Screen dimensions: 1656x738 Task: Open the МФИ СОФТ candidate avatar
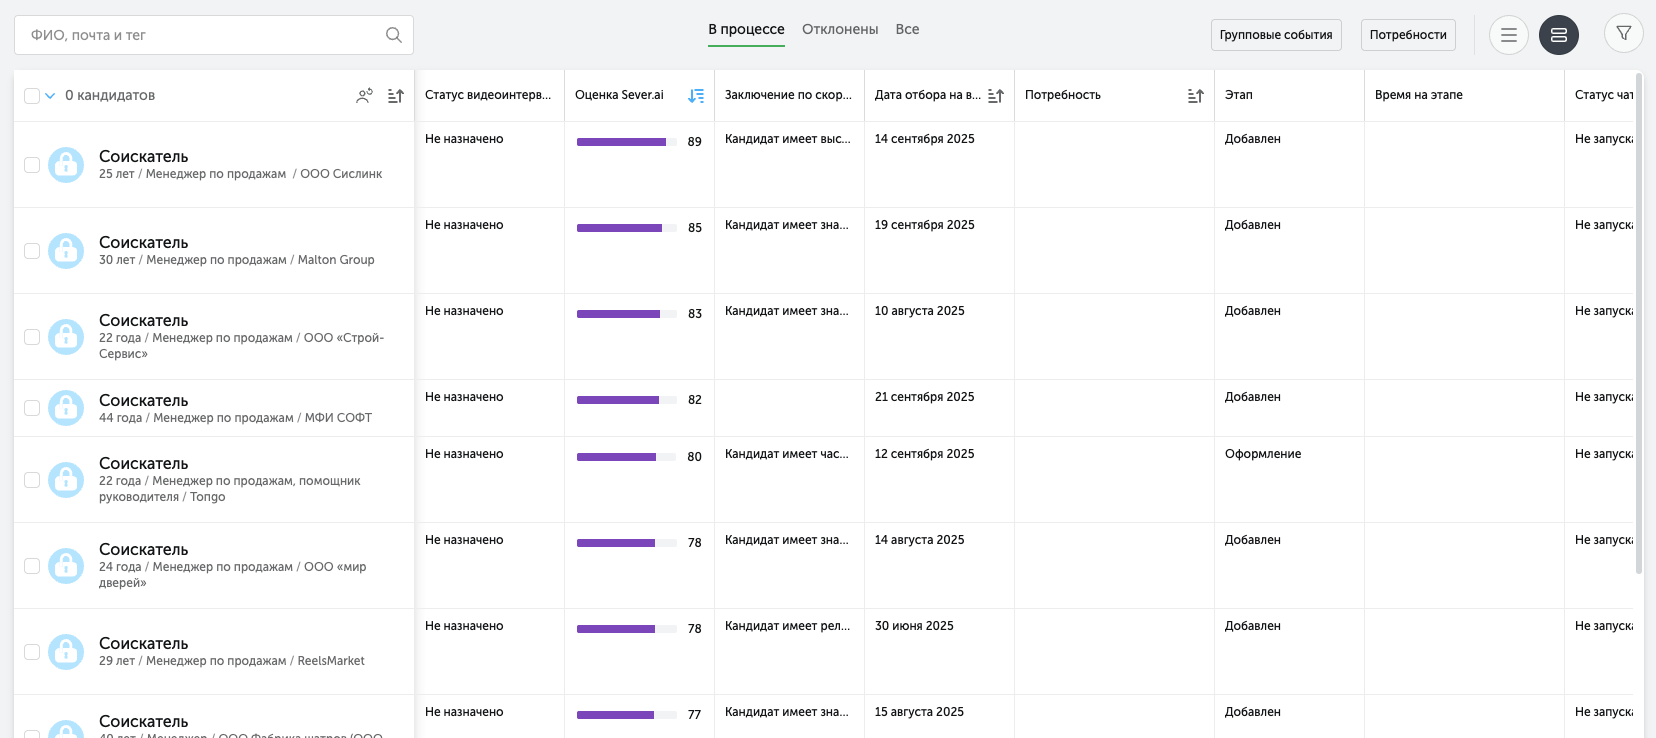point(66,408)
